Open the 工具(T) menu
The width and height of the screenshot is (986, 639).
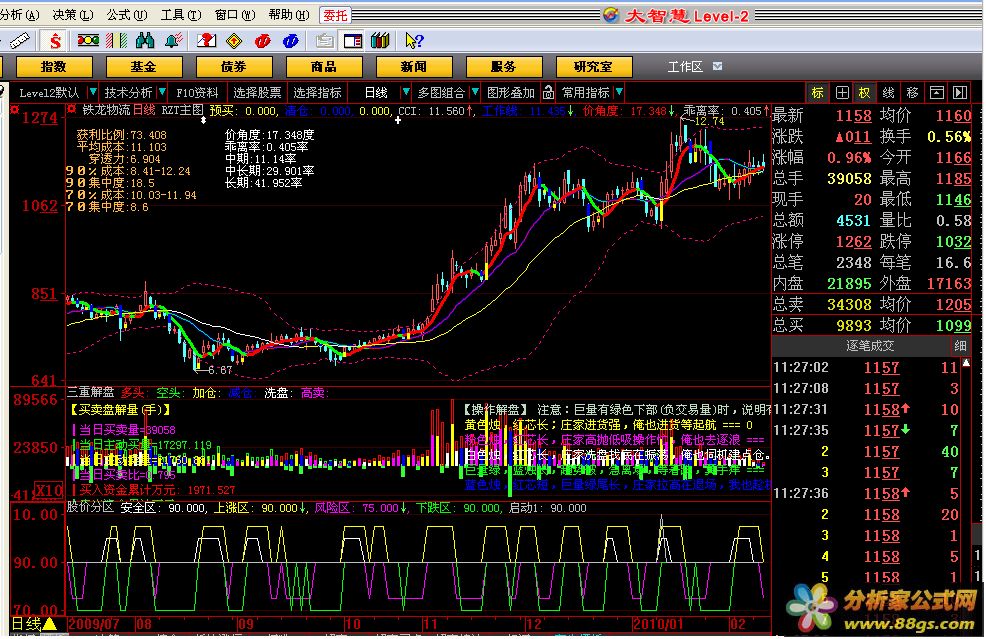181,14
